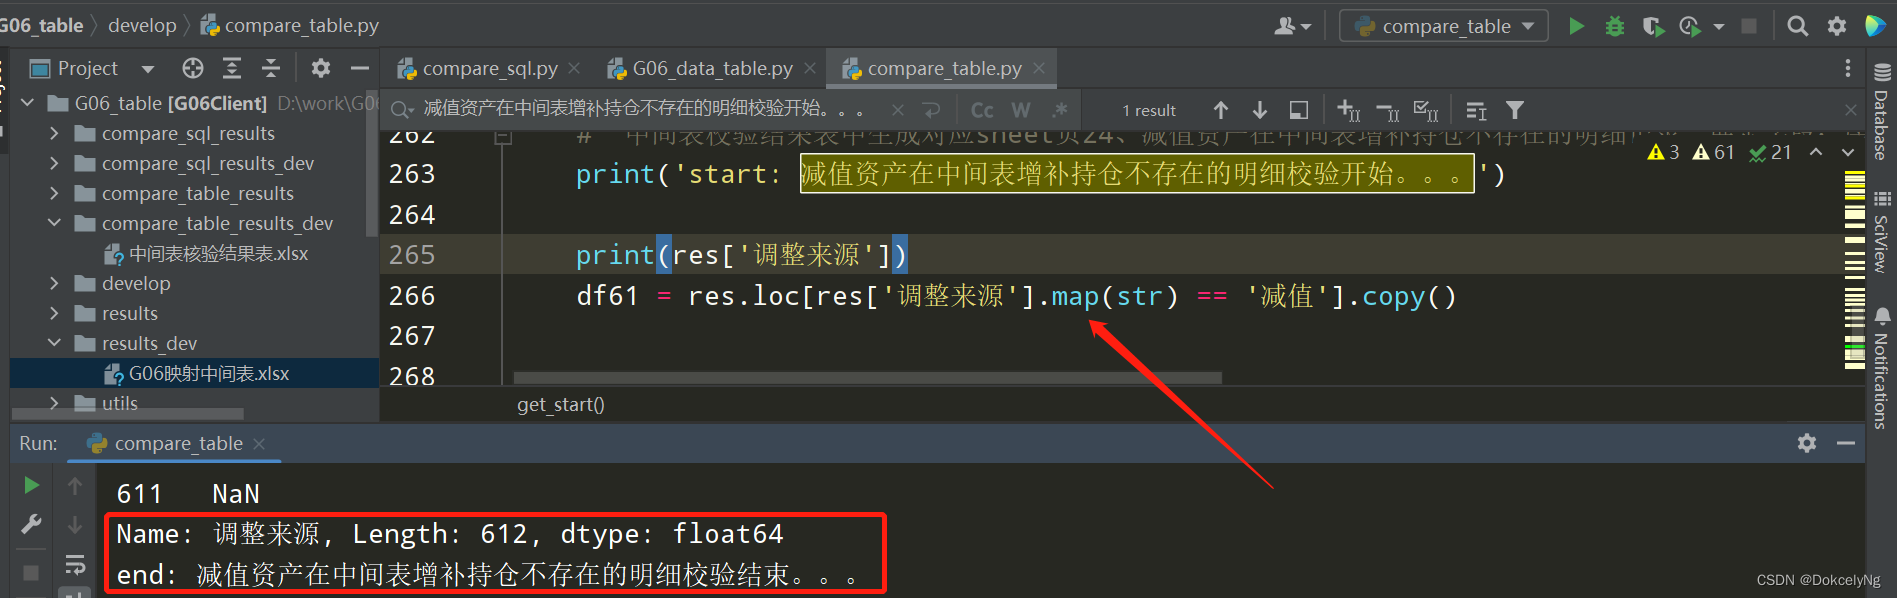Image resolution: width=1897 pixels, height=598 pixels.
Task: Select all occurrences icon in search bar
Action: (x=1426, y=110)
